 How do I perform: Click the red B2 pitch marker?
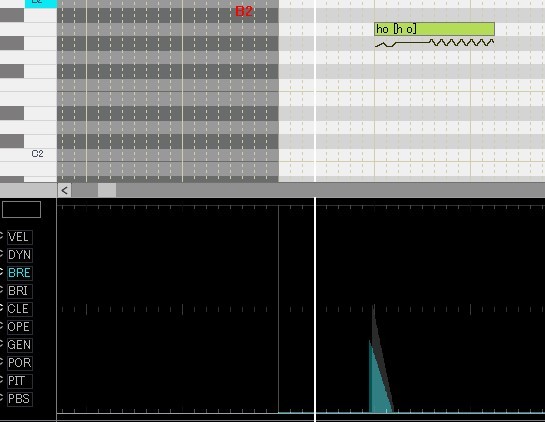pos(244,11)
